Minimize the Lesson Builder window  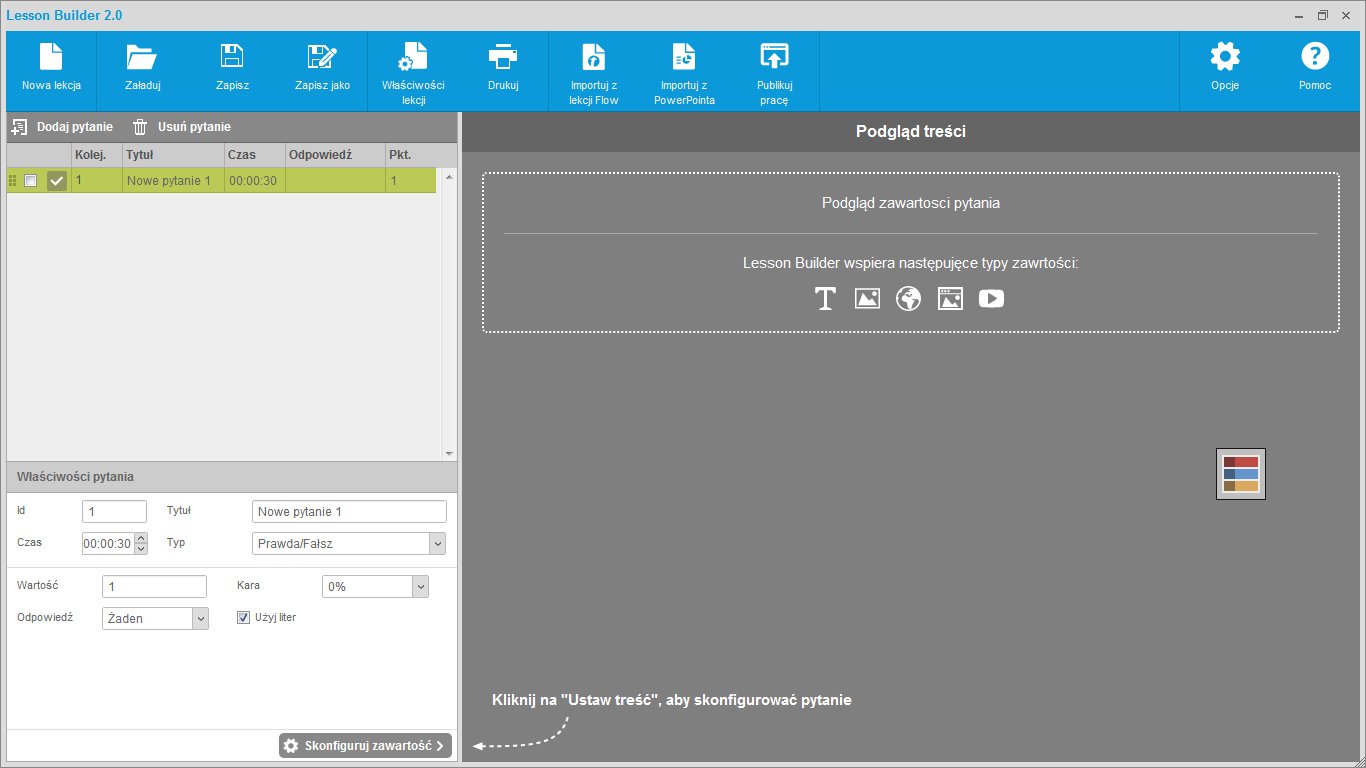click(x=1299, y=15)
